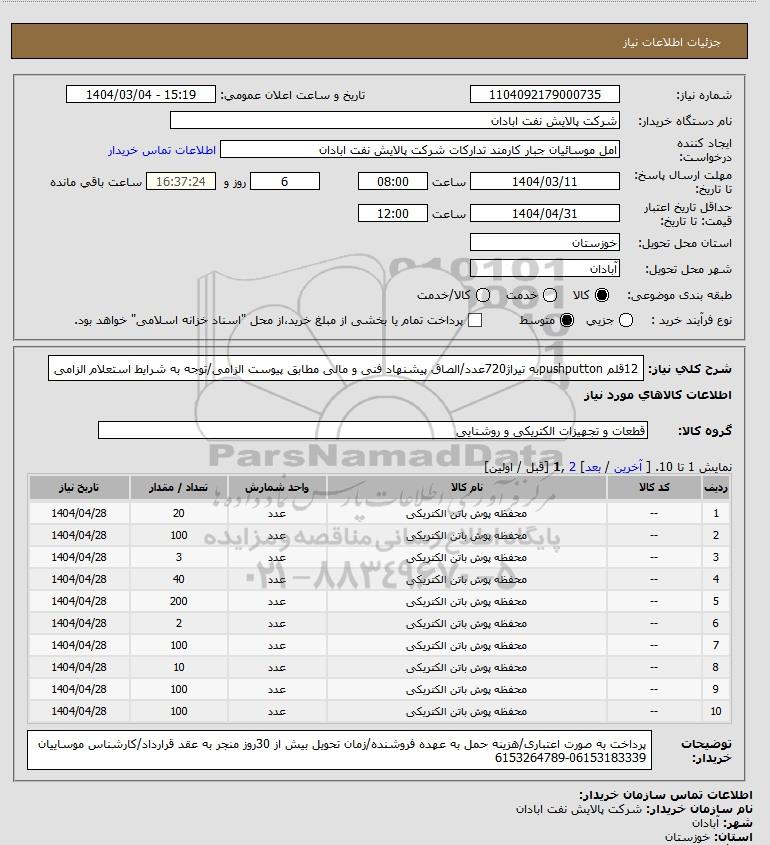Click quantity 2 in row 6
The height and width of the screenshot is (845, 770).
(x=179, y=623)
